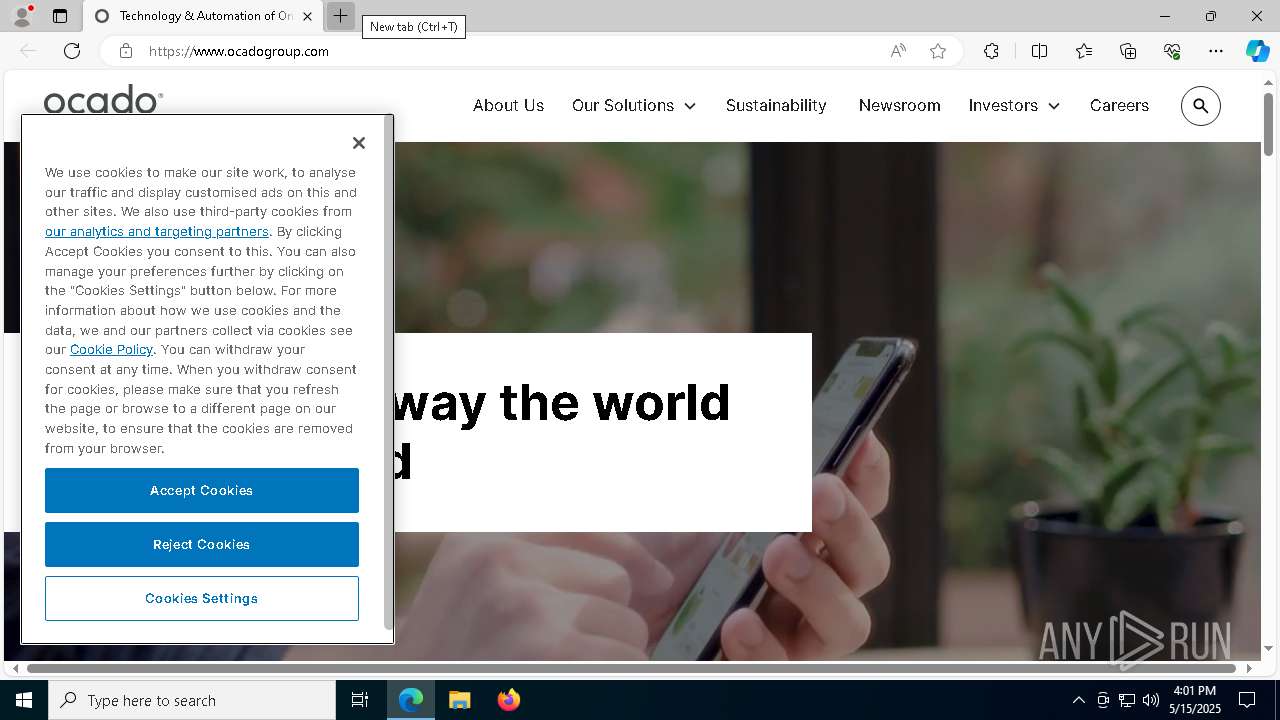Open the Extensions puzzle icon

tap(991, 51)
